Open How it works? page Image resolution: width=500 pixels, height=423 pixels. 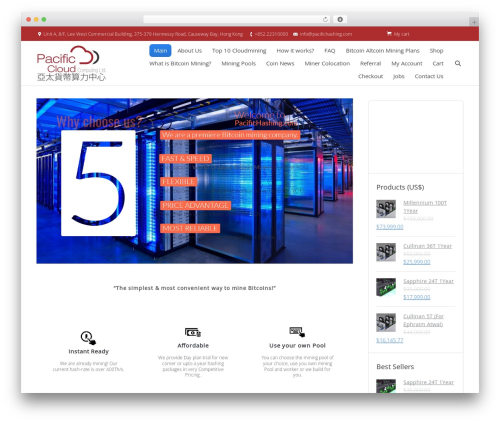[x=295, y=51]
